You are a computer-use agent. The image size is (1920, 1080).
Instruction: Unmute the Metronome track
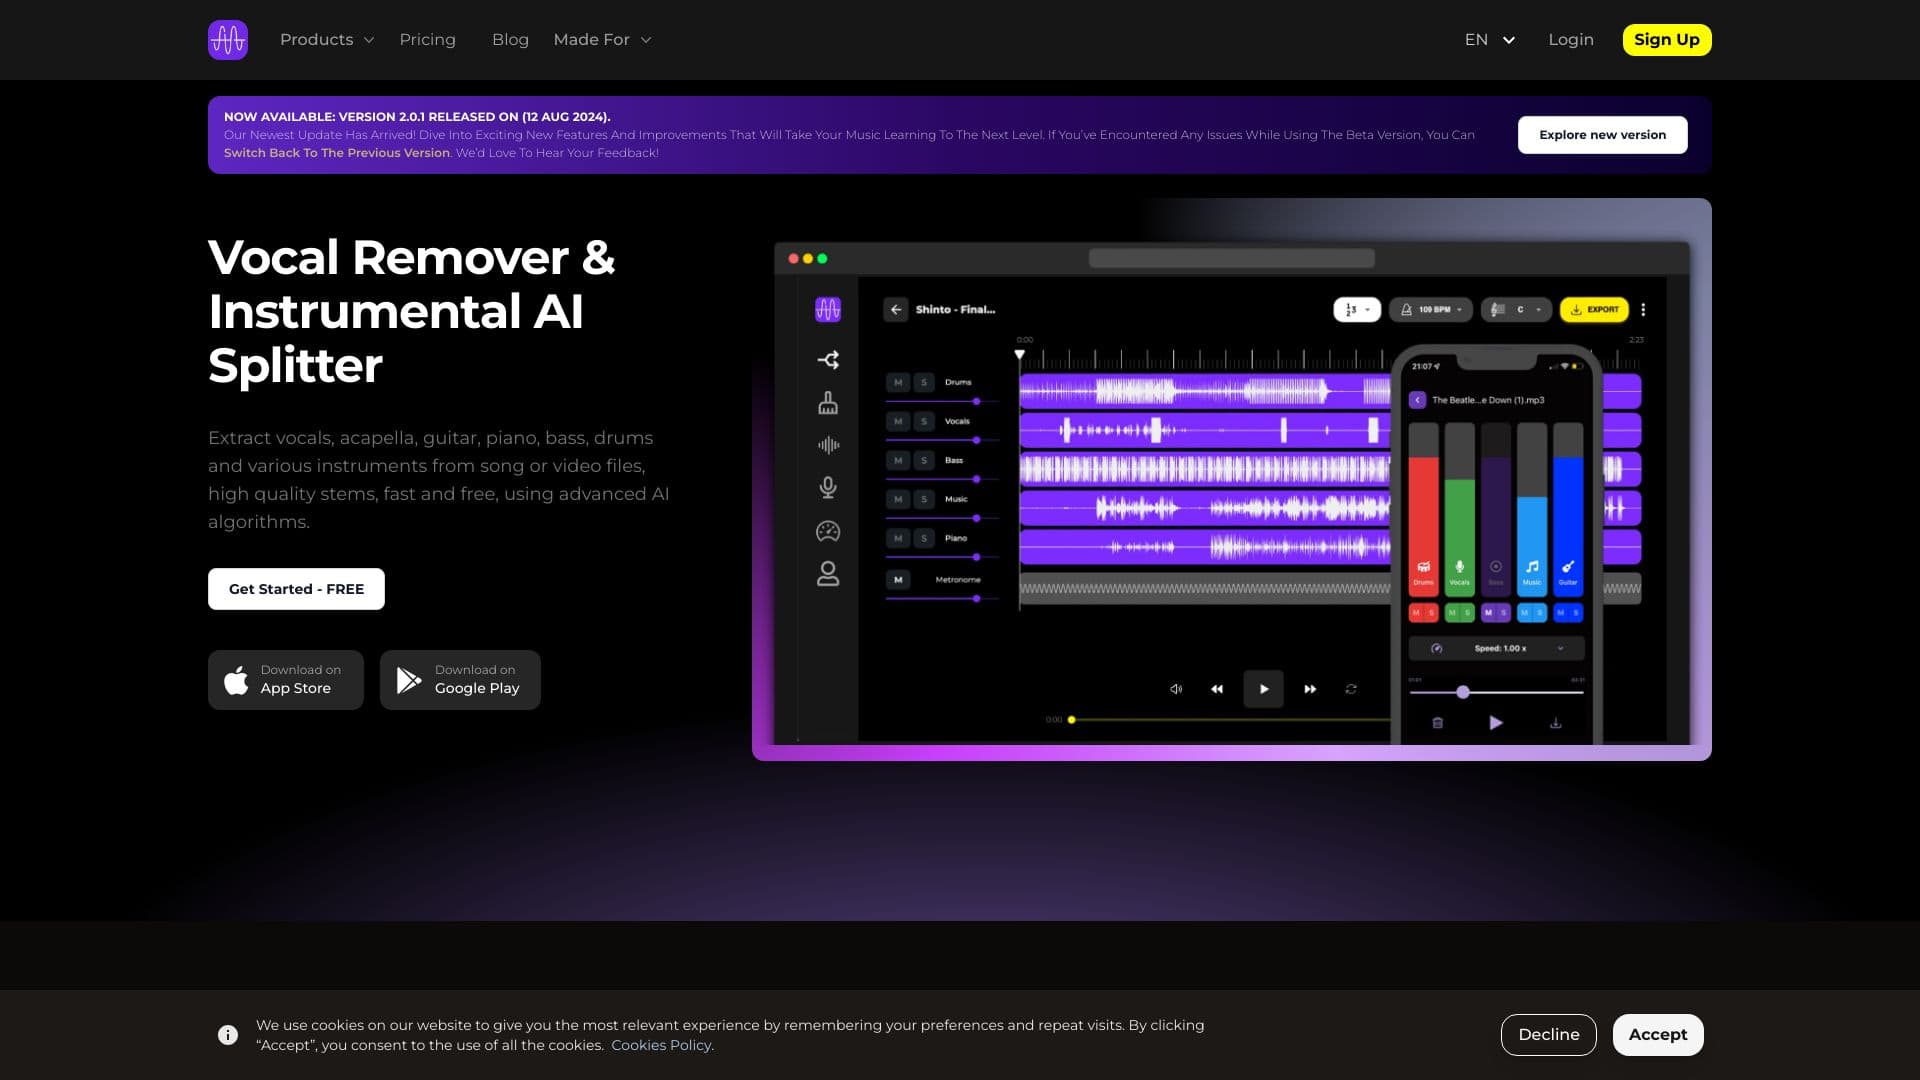[897, 579]
